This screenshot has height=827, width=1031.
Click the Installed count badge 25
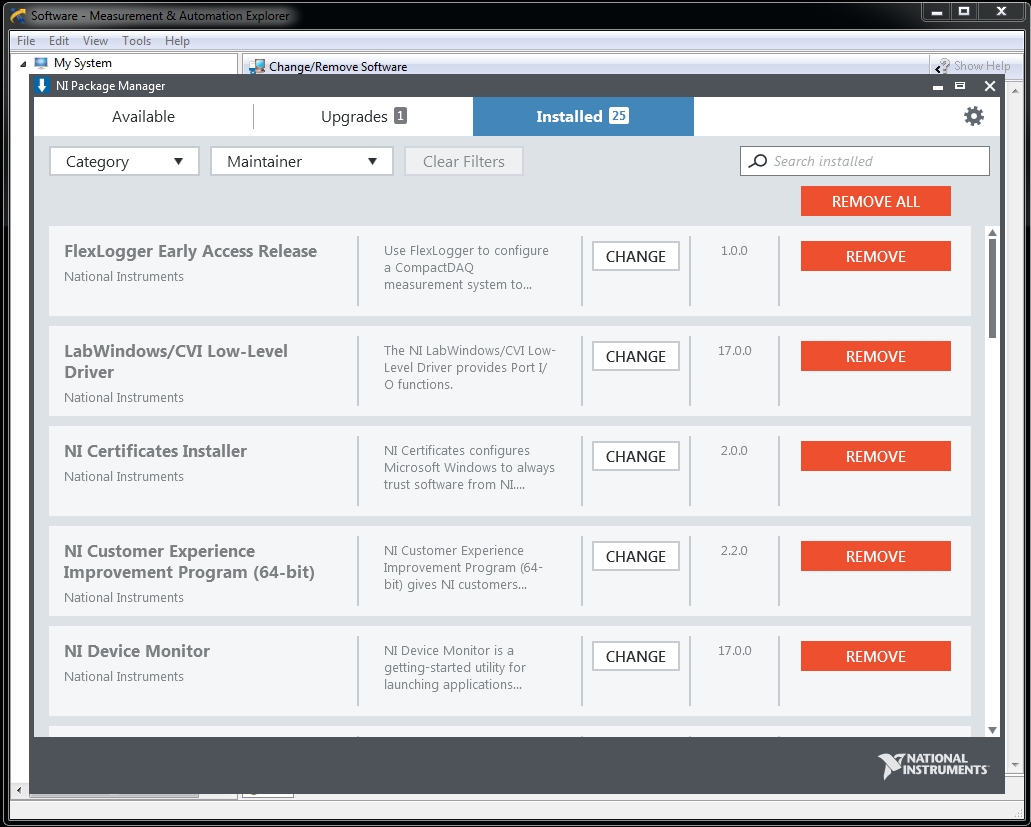(x=619, y=116)
